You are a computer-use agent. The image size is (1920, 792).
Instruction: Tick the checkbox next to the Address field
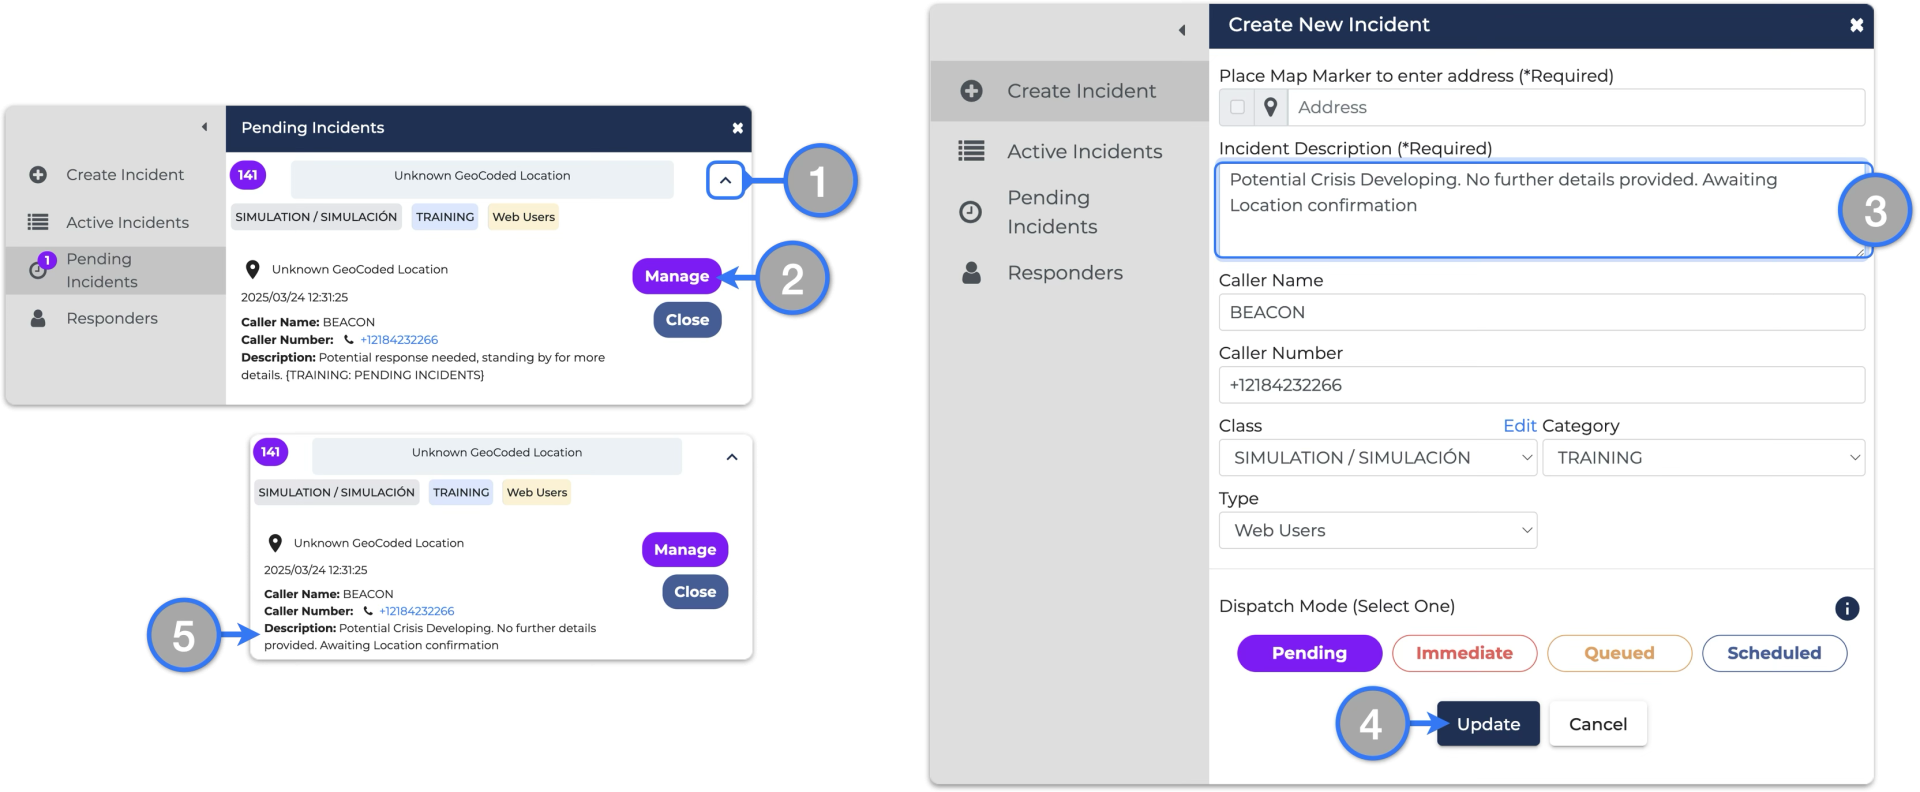pyautogui.click(x=1238, y=107)
